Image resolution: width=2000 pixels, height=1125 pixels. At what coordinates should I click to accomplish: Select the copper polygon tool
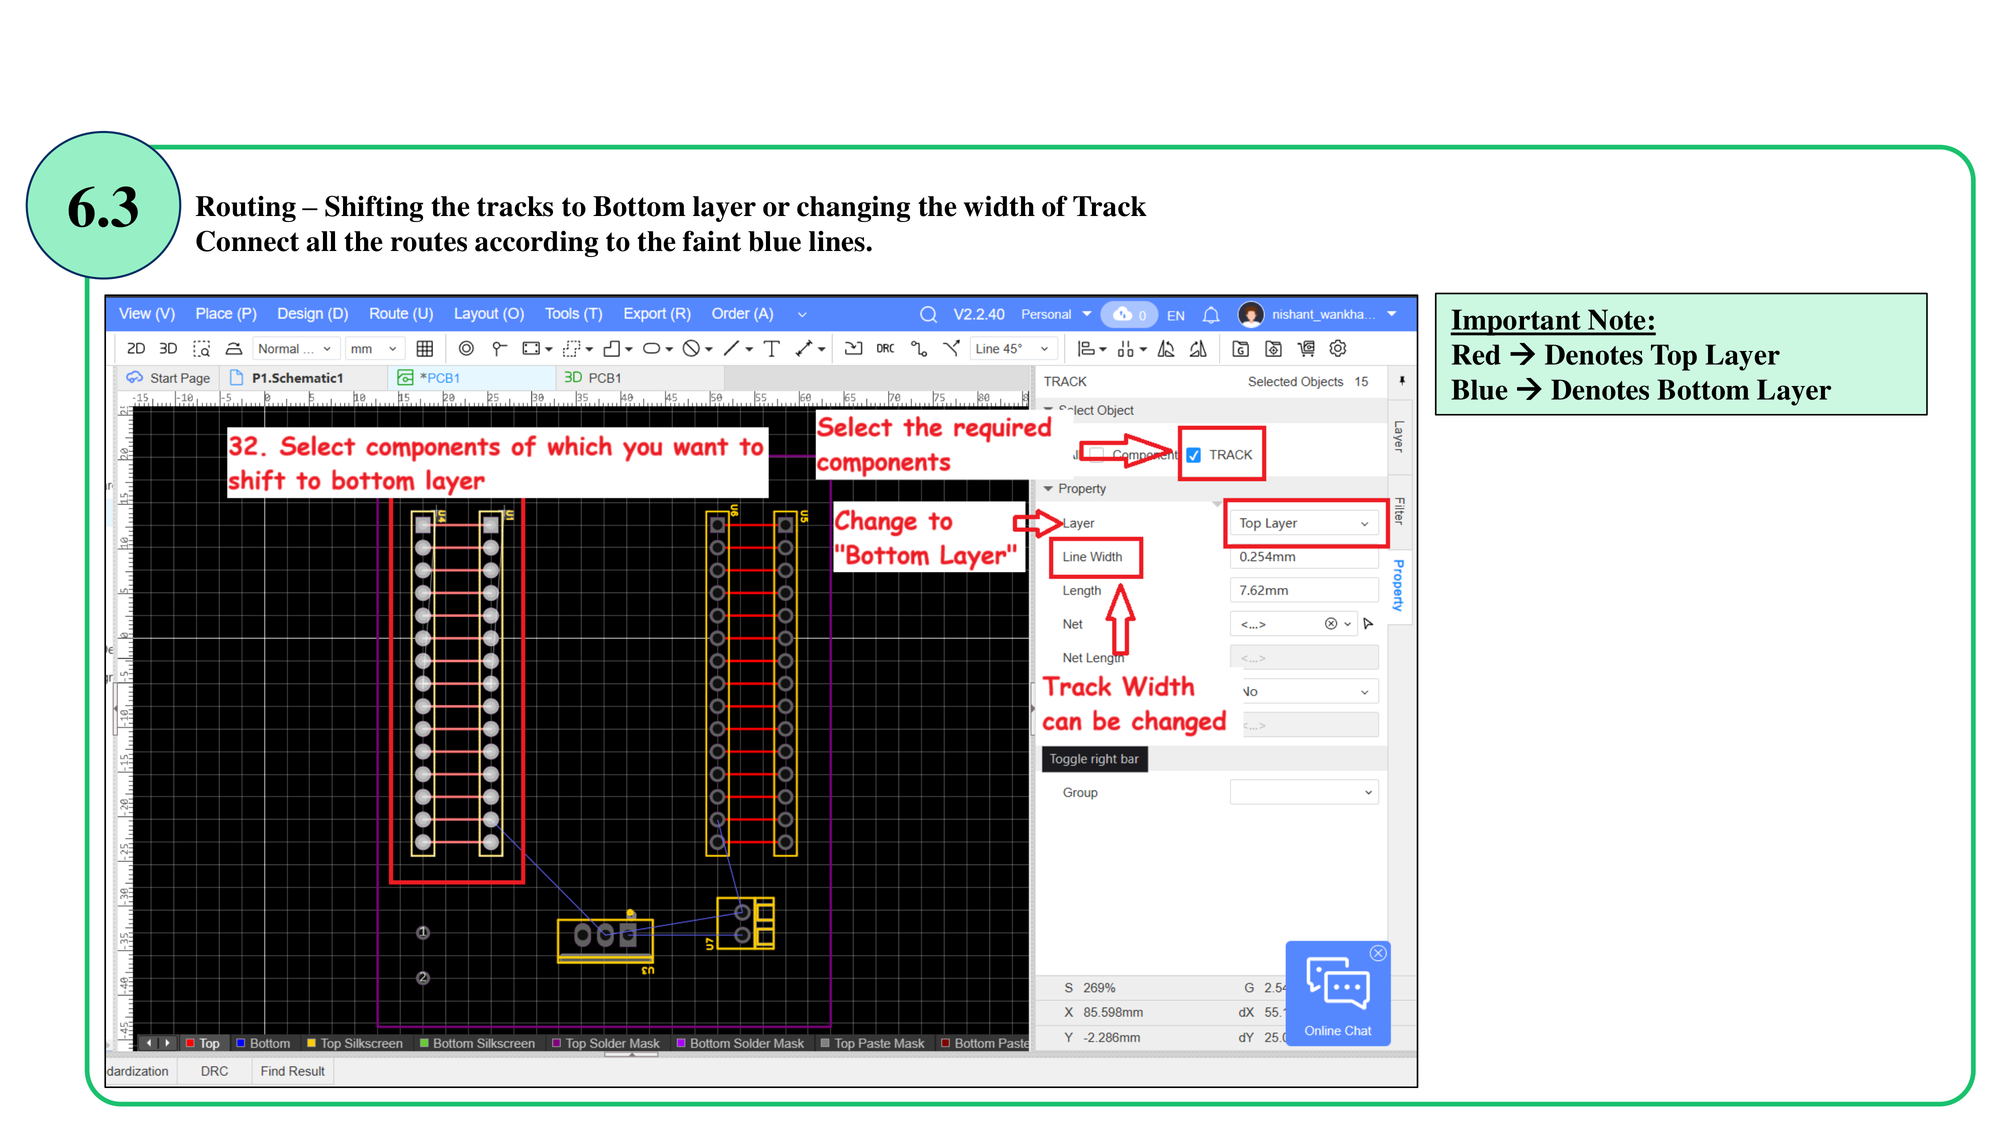click(612, 349)
